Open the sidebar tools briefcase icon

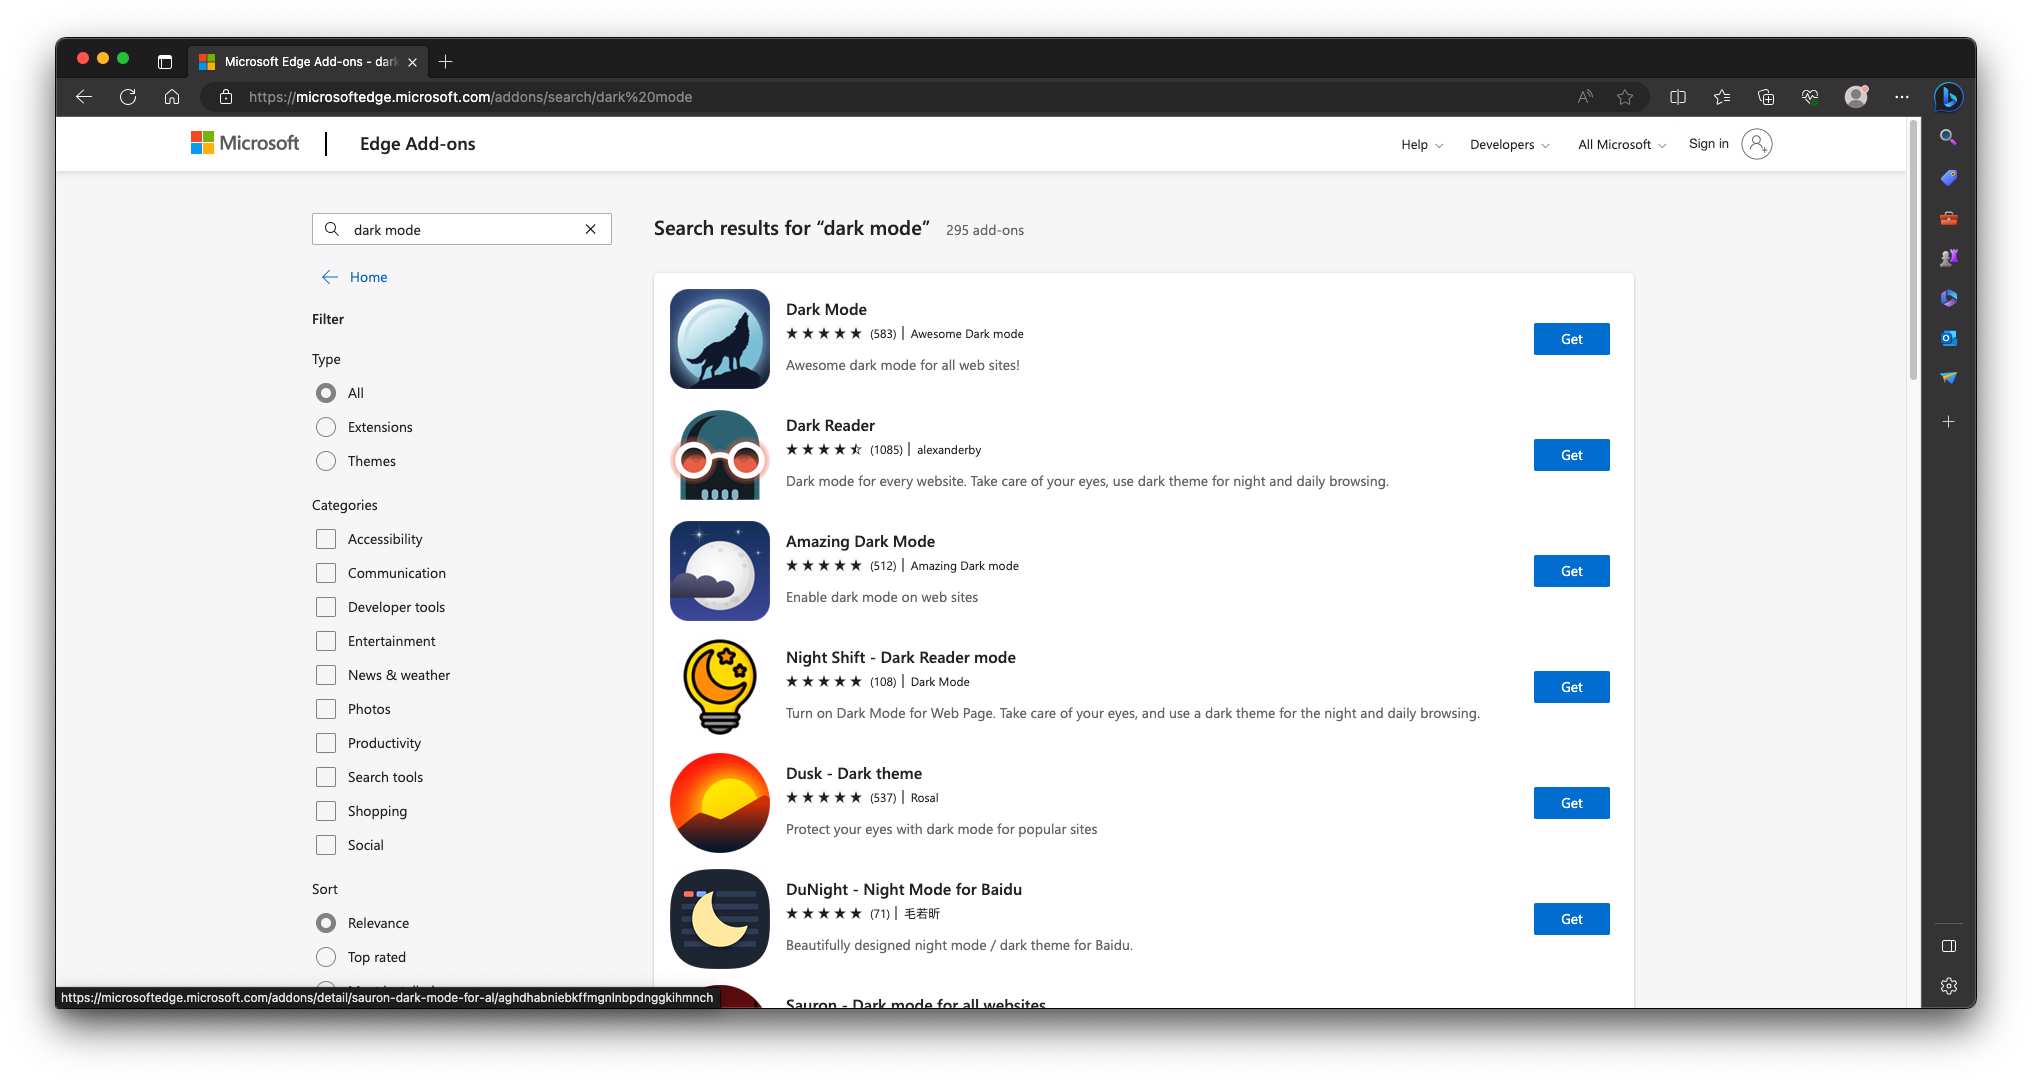[1948, 218]
